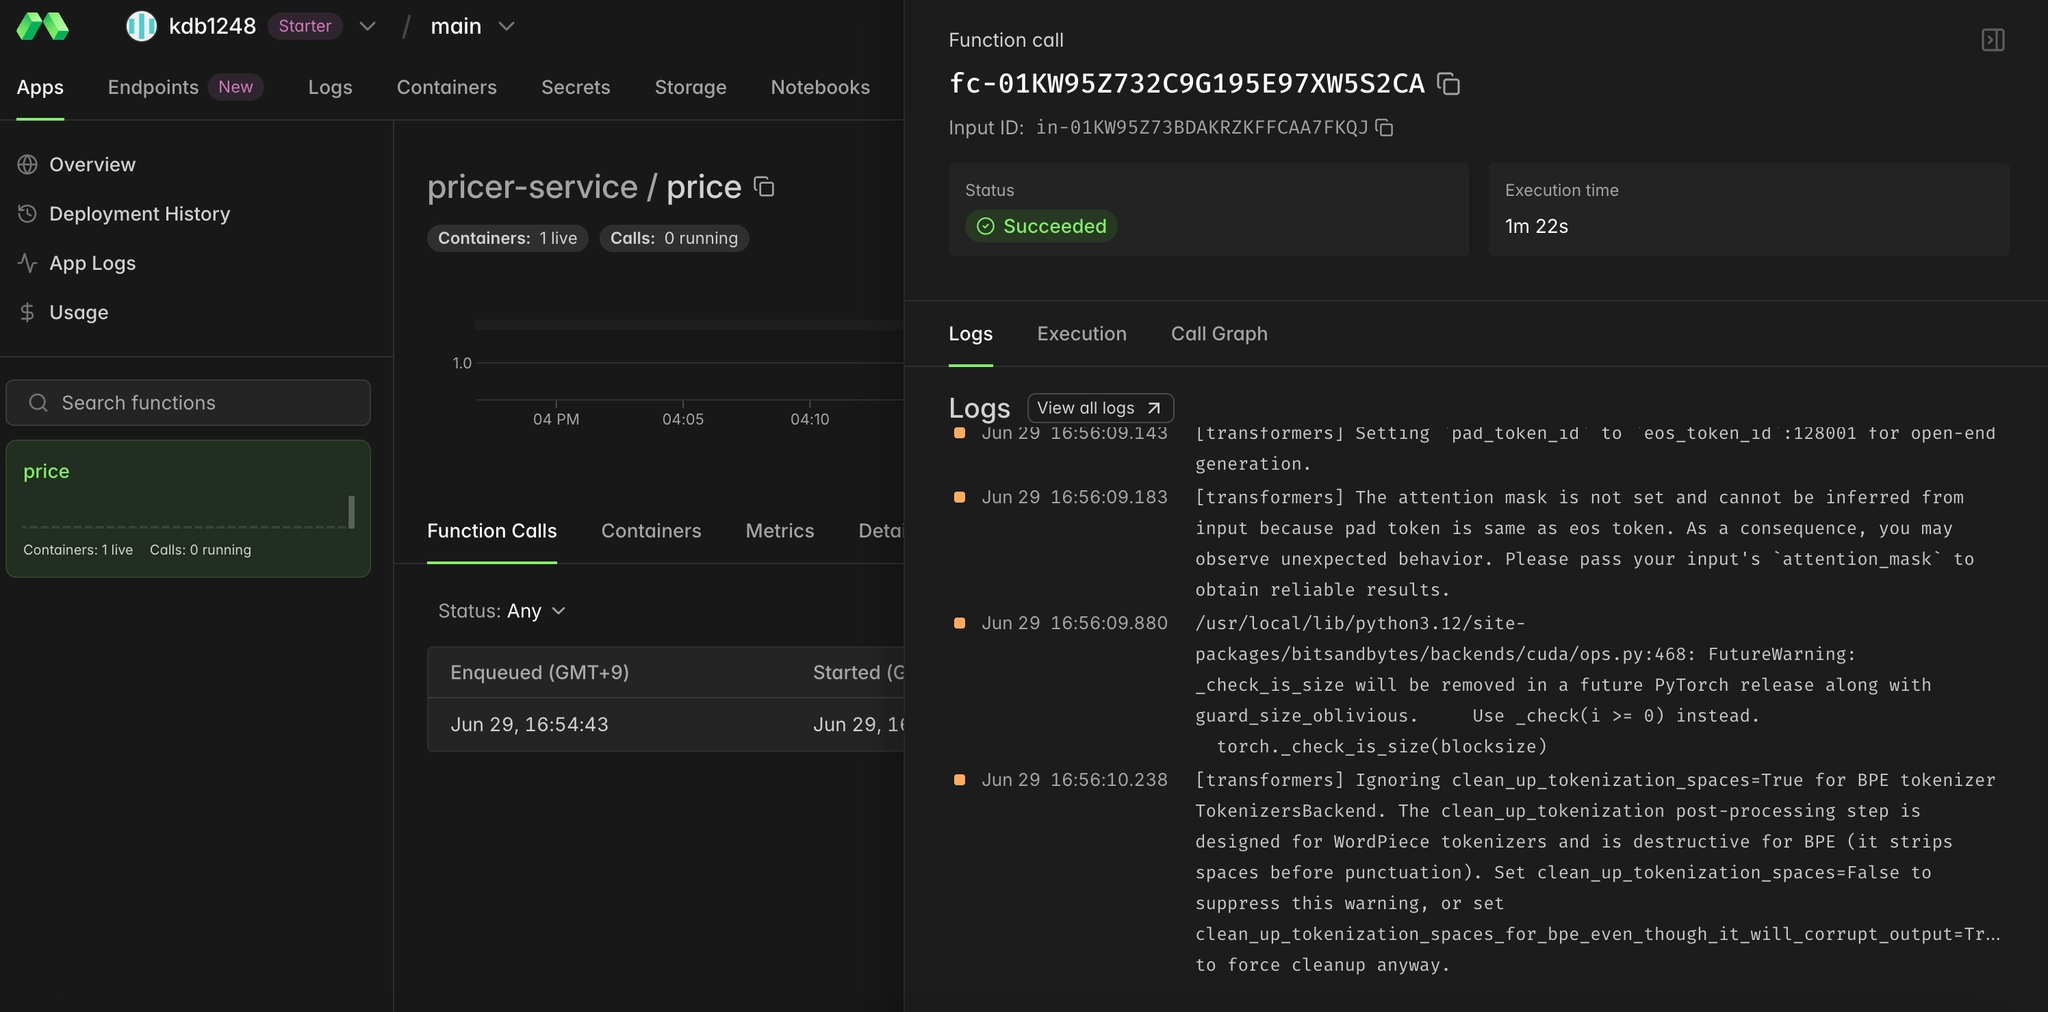2048x1012 pixels.
Task: Expand the kdb1248 workspace dropdown chevron
Action: tap(367, 26)
